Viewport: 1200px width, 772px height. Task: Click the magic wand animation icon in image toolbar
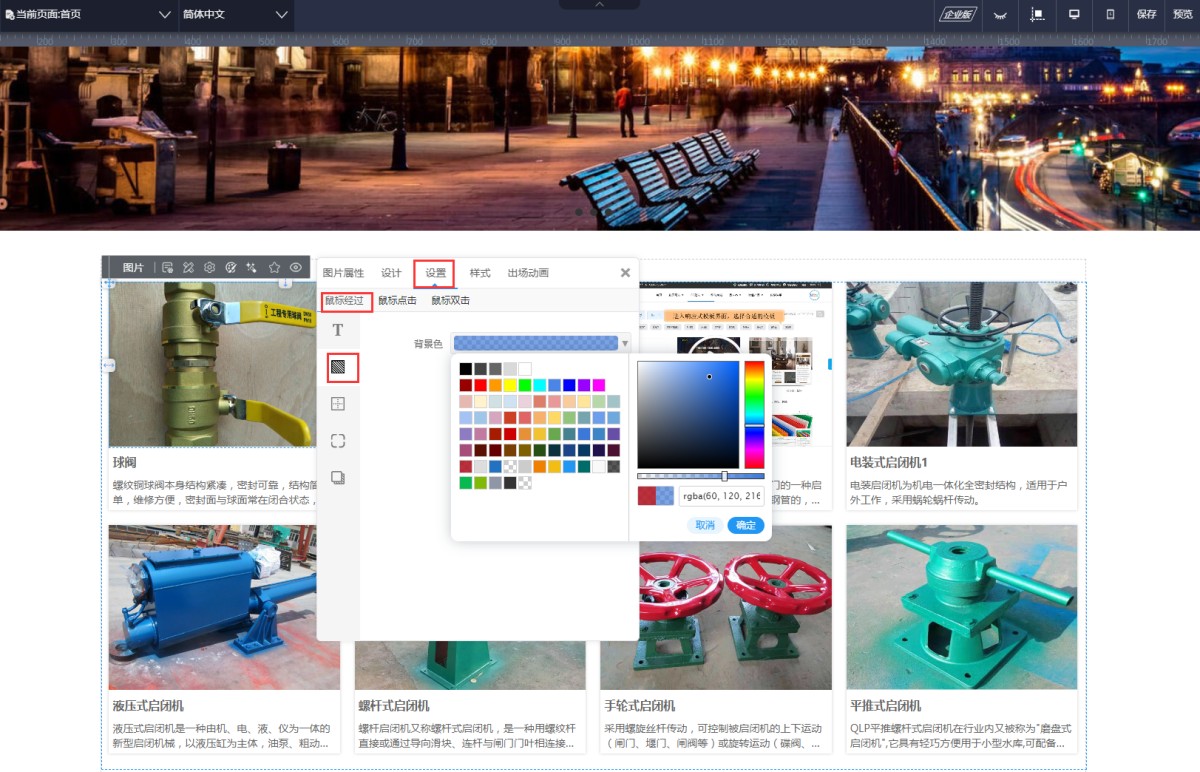click(252, 268)
